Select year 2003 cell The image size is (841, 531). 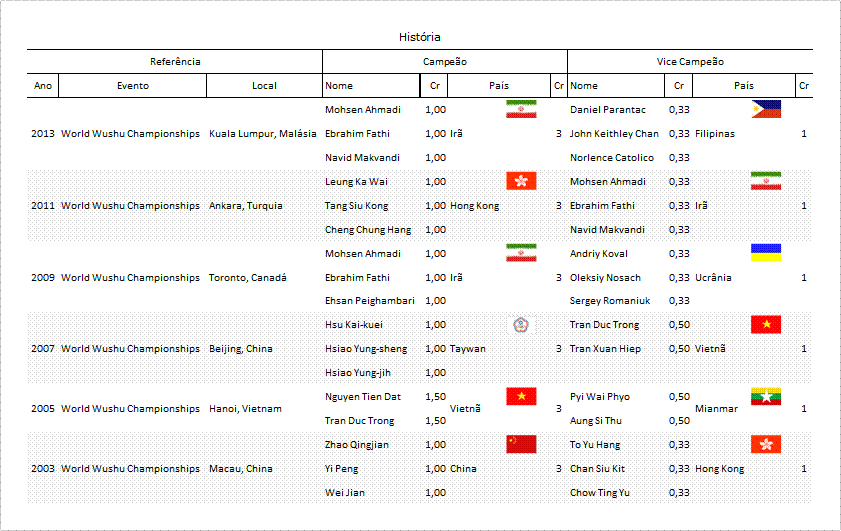click(x=43, y=468)
